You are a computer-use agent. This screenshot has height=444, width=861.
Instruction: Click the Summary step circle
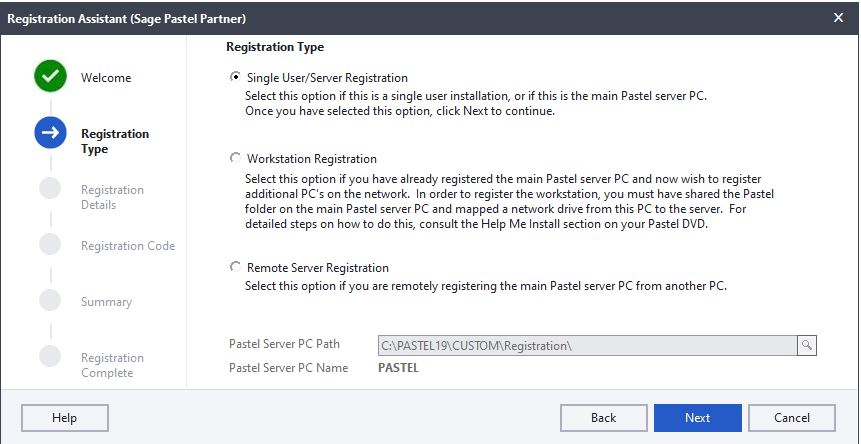tap(50, 300)
